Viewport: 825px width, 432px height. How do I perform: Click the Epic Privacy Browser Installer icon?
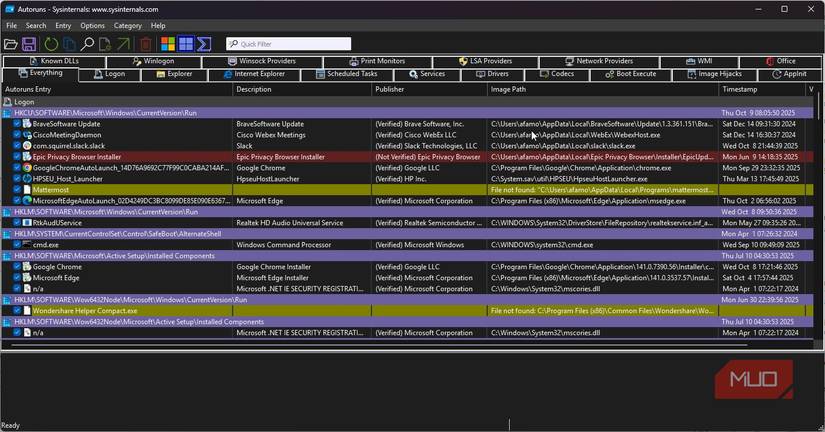pos(27,157)
